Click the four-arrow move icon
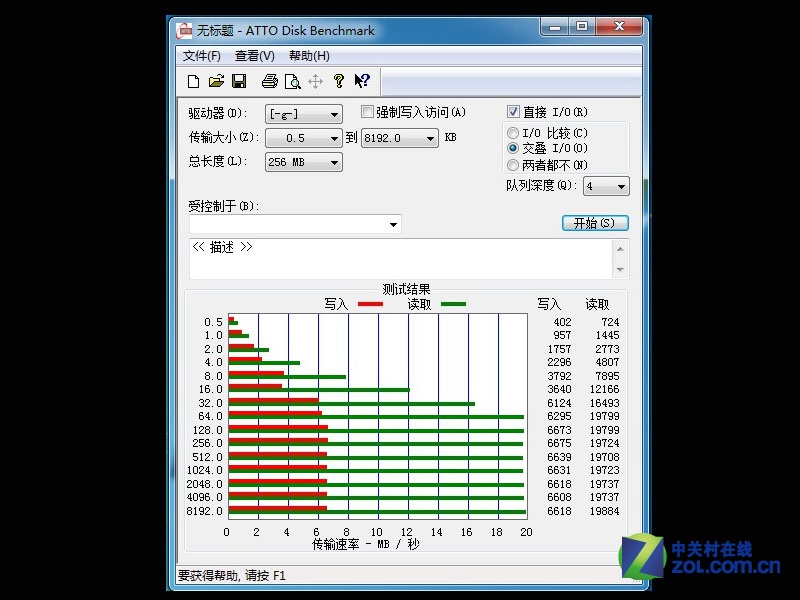 315,81
